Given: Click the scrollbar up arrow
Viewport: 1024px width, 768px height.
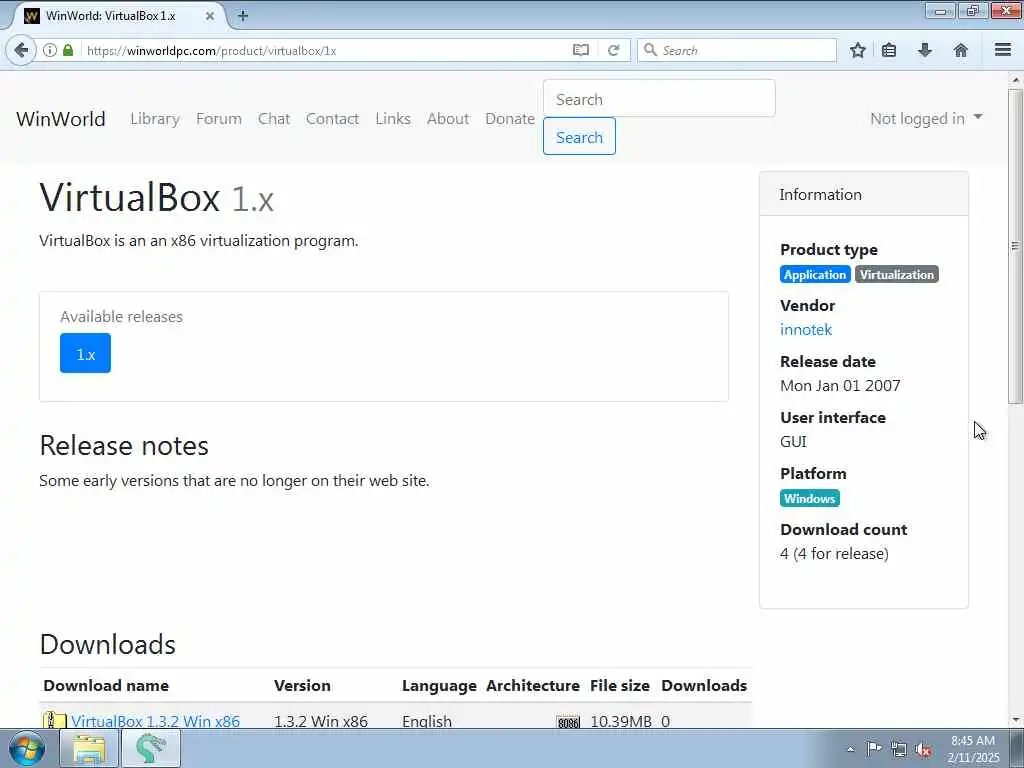Looking at the screenshot, I should [1016, 80].
